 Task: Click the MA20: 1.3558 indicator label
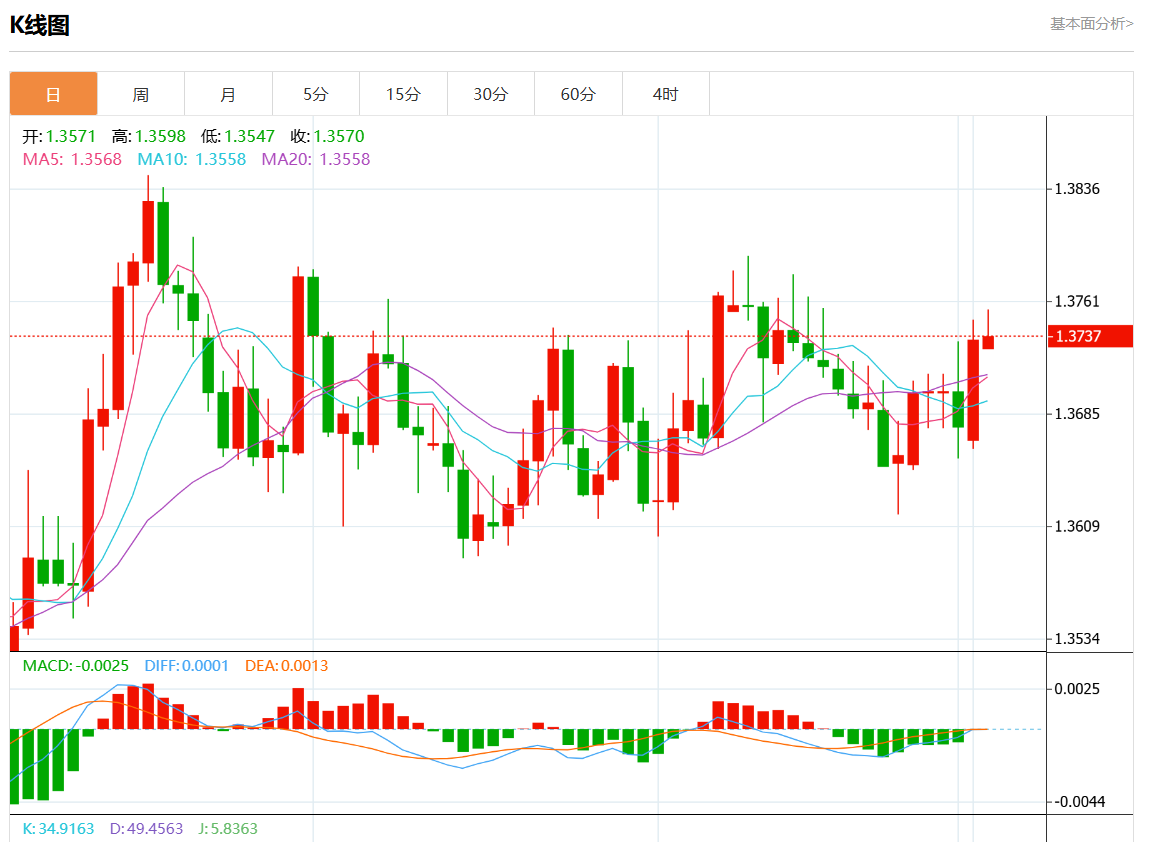[x=316, y=159]
